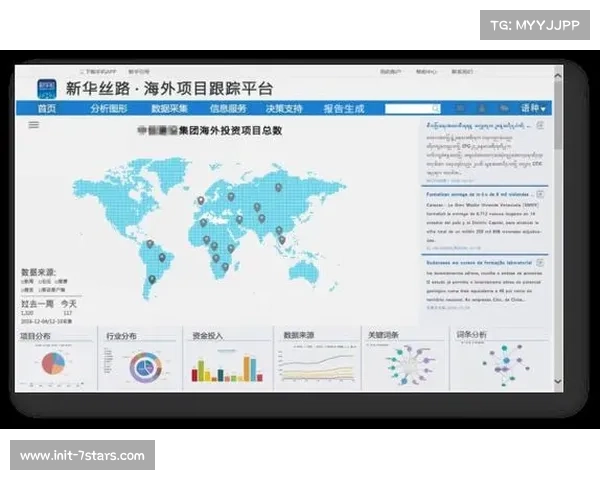The height and width of the screenshot is (480, 600).
Task: Click the Xinhua Silk Road logo icon
Action: (x=47, y=89)
